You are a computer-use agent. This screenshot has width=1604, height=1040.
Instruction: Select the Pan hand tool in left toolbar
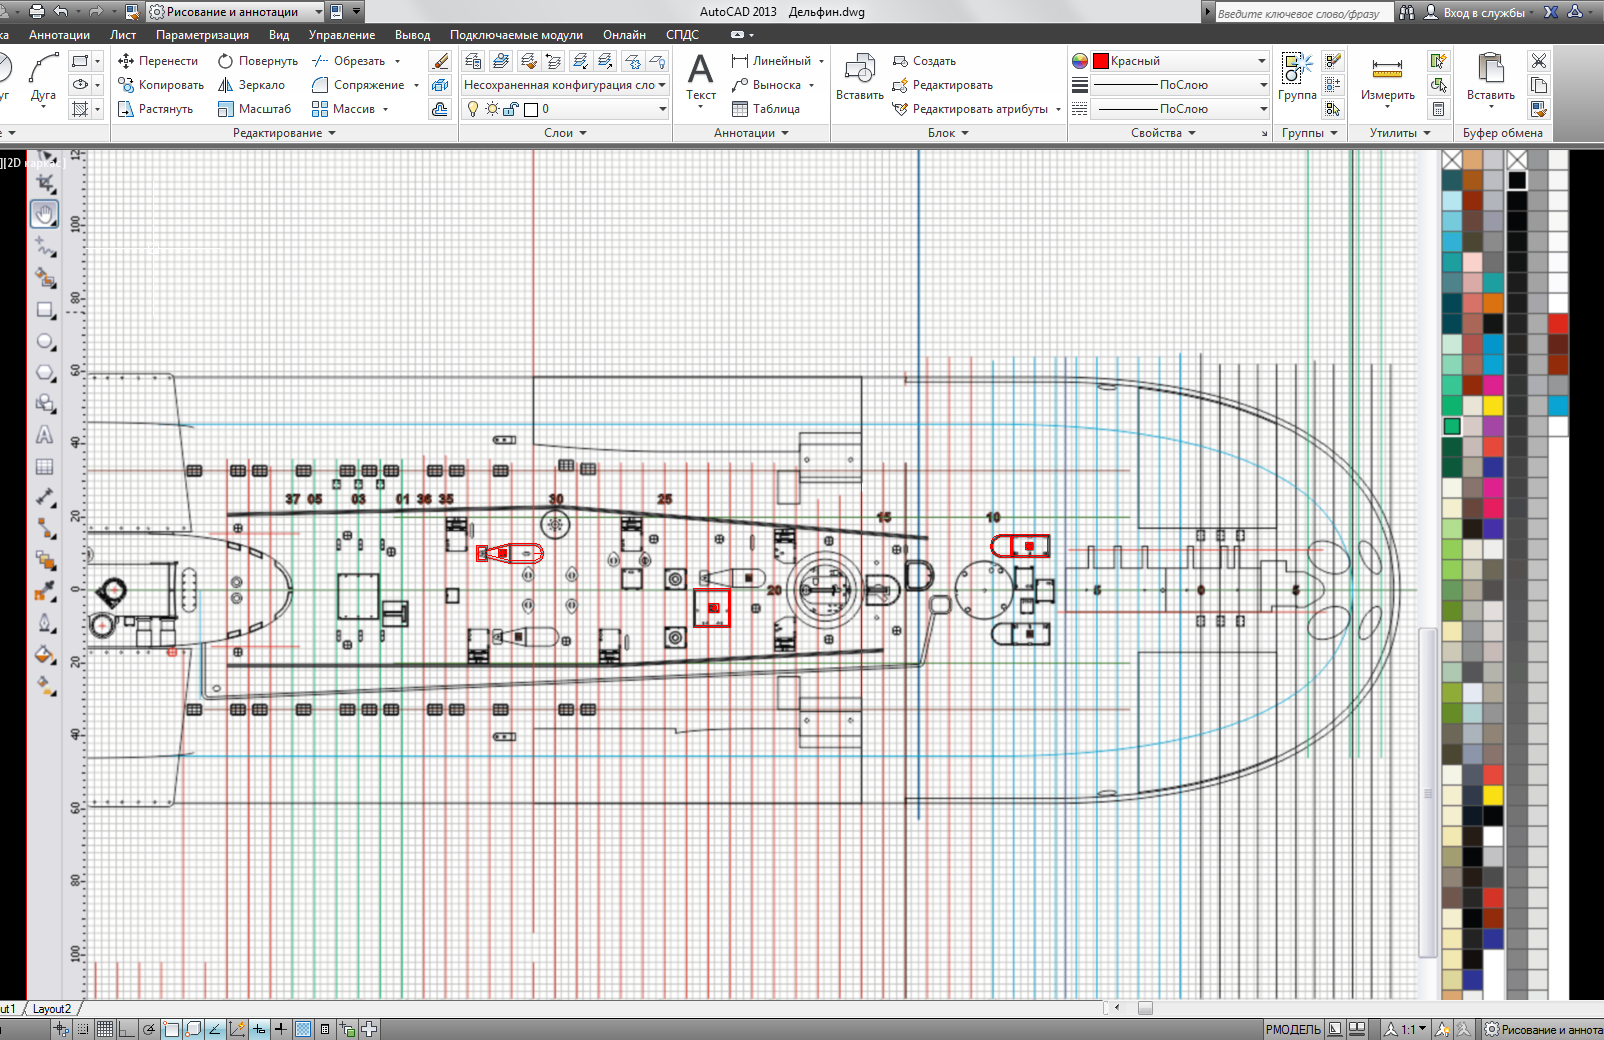point(44,214)
